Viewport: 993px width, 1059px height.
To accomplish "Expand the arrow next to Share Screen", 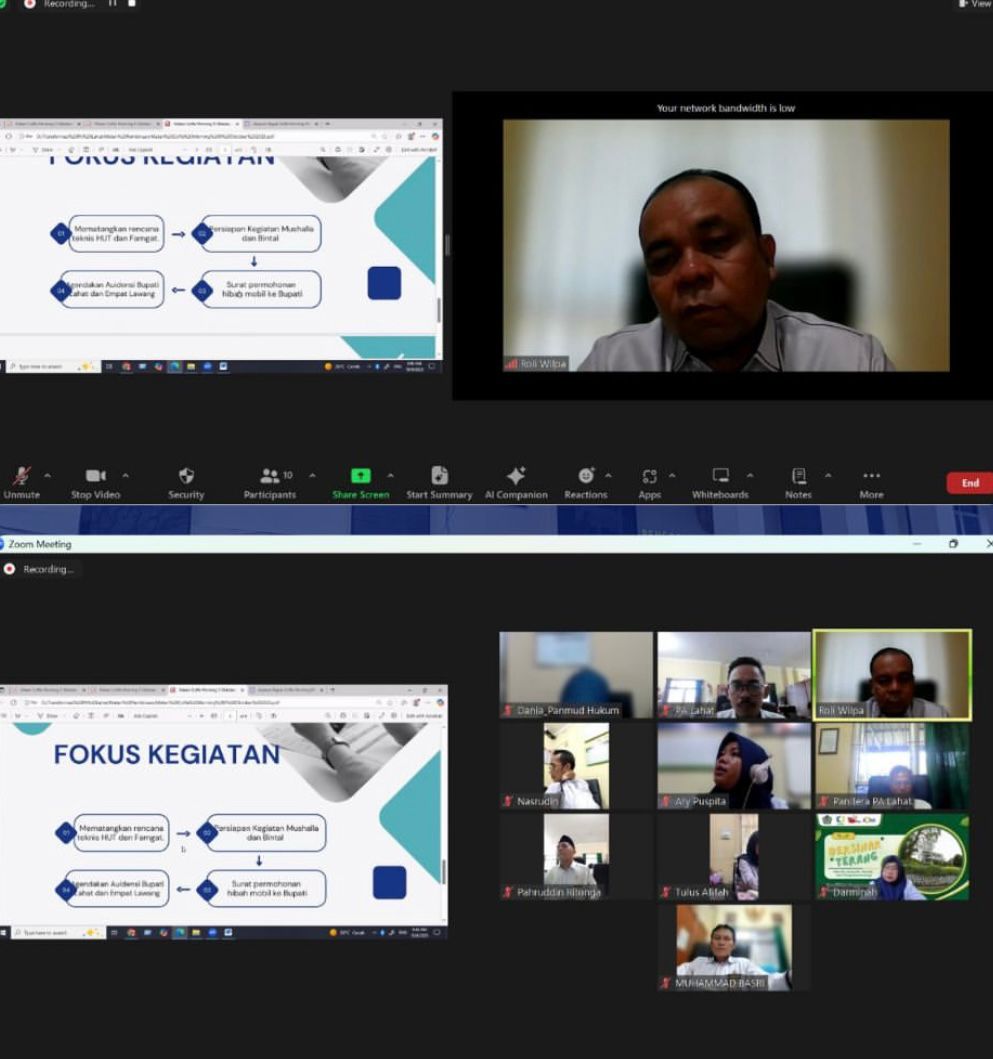I will [390, 476].
